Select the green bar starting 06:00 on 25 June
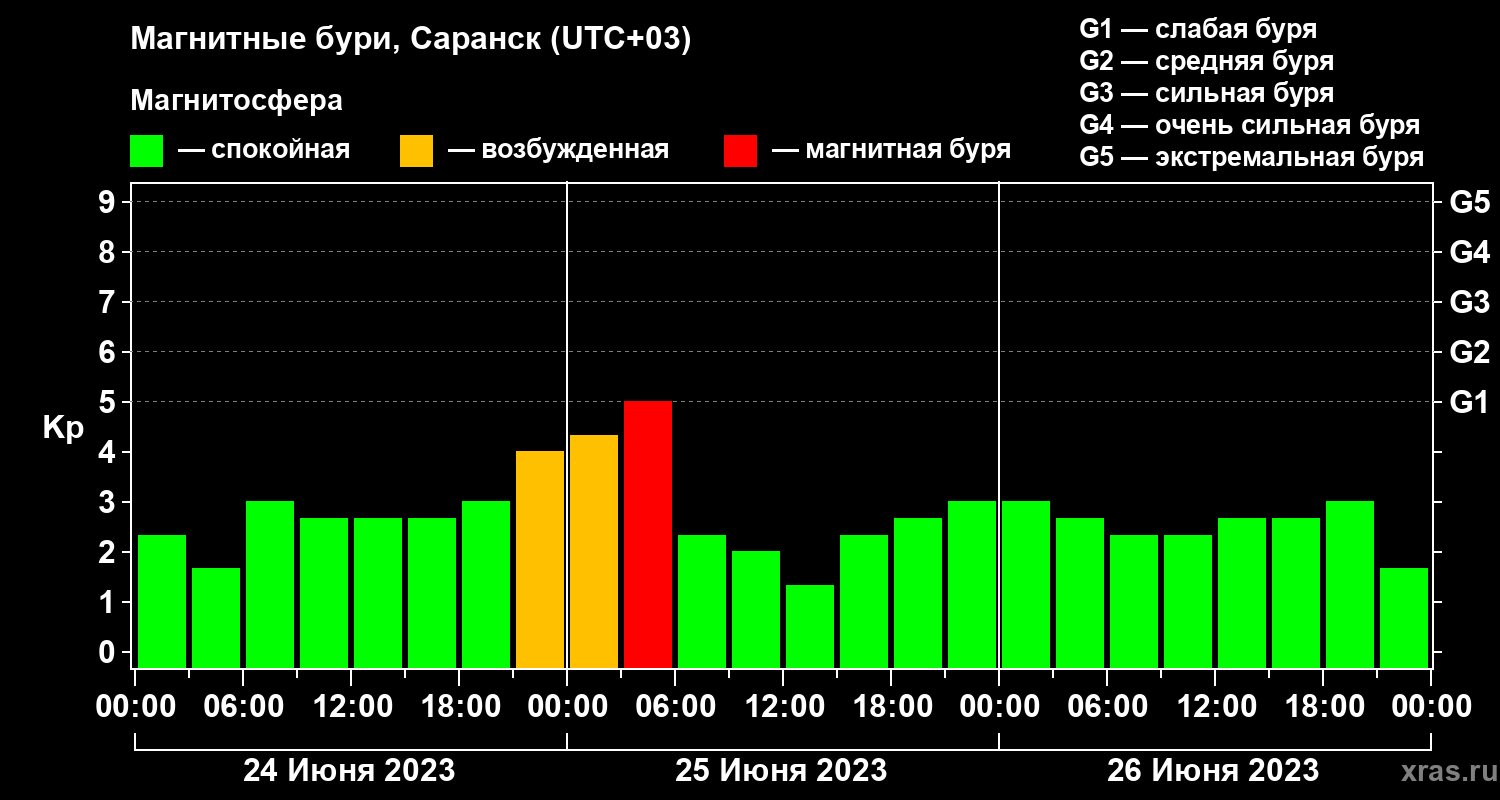This screenshot has width=1500, height=800. 702,601
